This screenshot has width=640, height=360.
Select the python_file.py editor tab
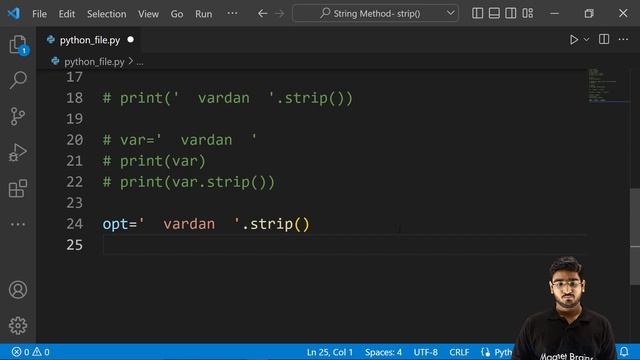[x=89, y=40]
